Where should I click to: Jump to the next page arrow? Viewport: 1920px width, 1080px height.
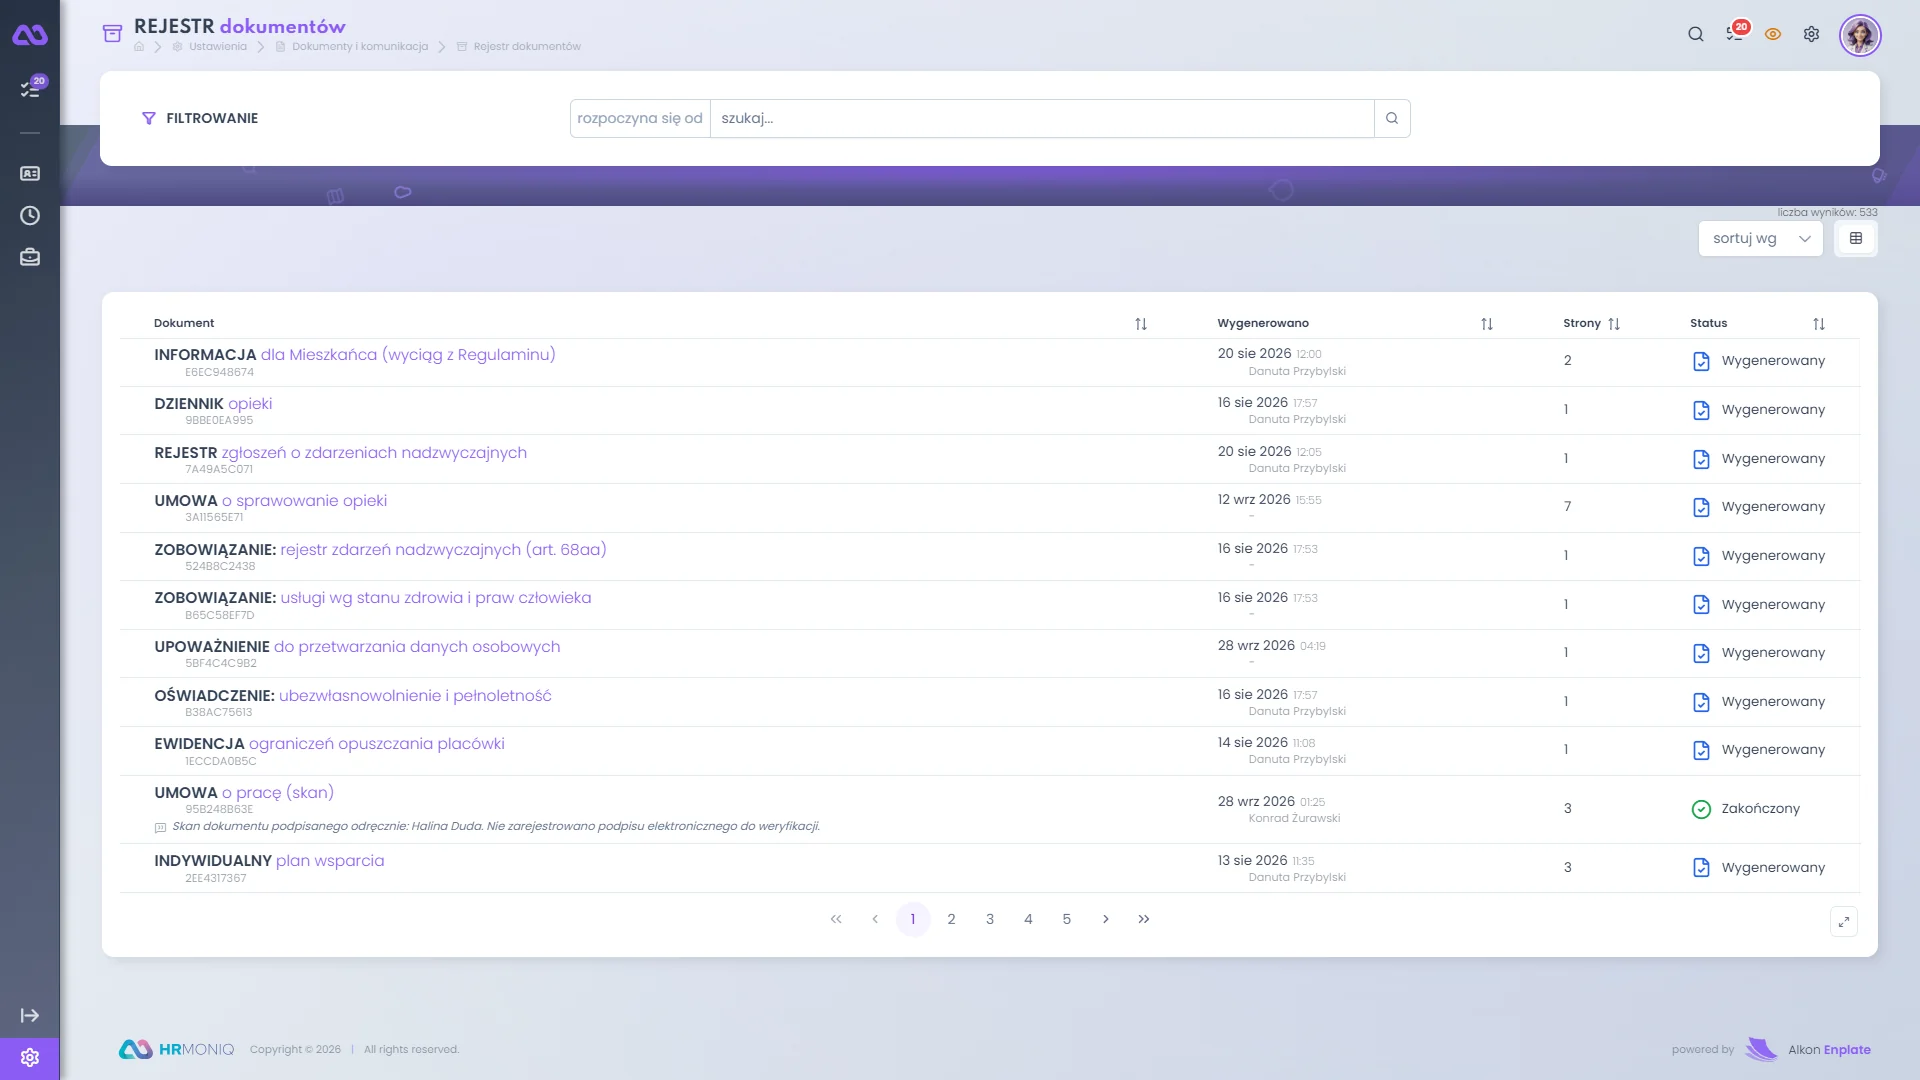pos(1105,919)
